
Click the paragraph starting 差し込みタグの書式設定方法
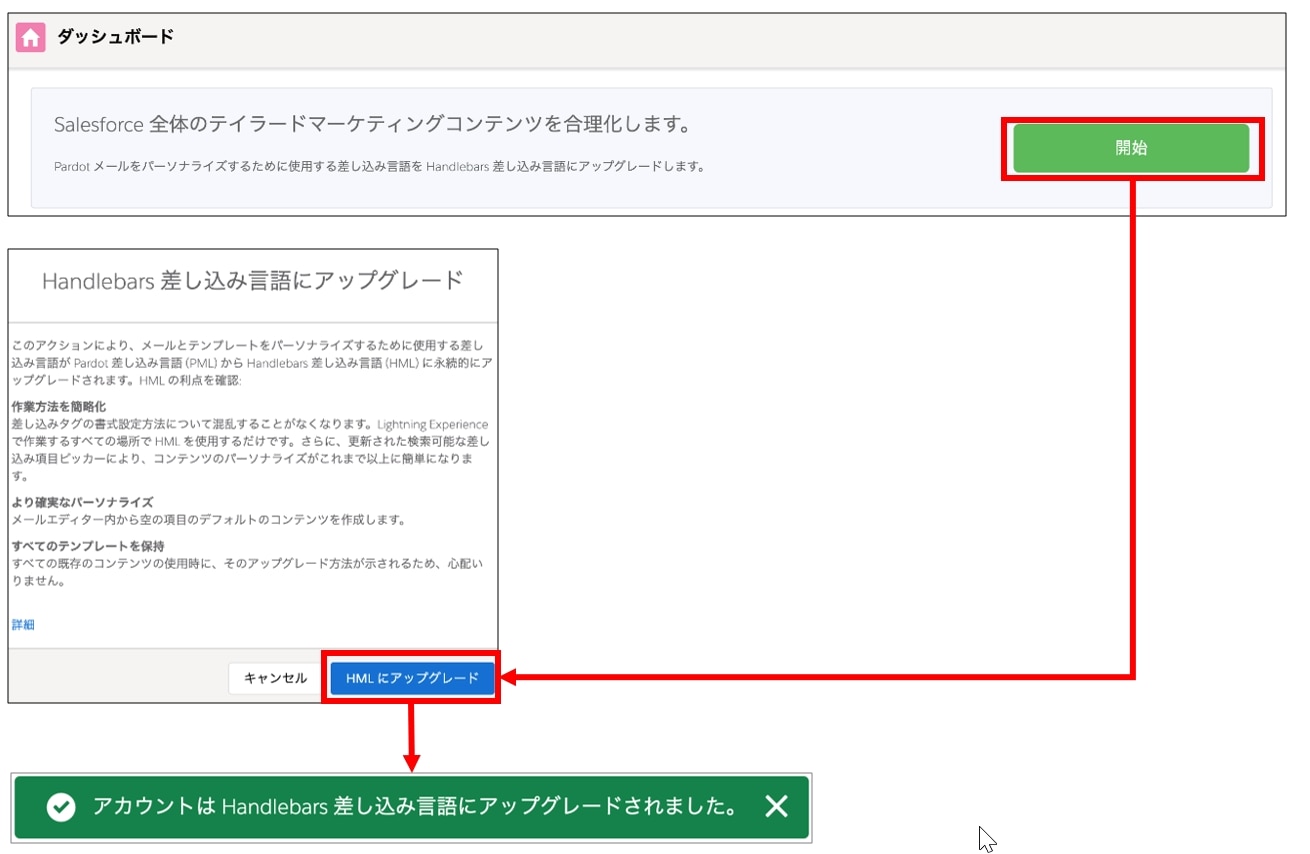(x=250, y=450)
